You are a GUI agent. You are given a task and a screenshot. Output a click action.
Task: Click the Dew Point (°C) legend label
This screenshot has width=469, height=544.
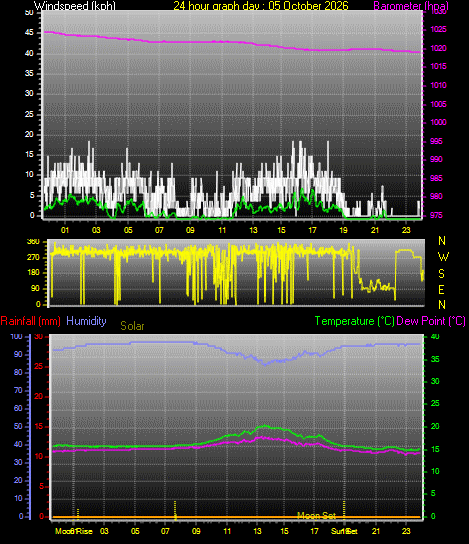pyautogui.click(x=431, y=321)
